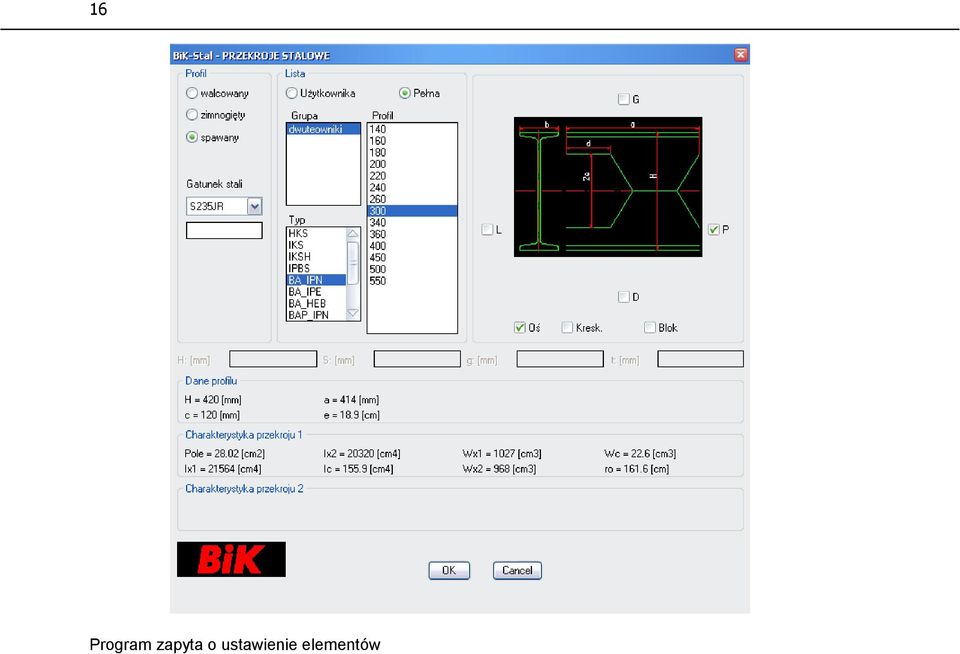Select IKSH in the Typ list
Viewport: 960px width, 654px height.
(317, 257)
